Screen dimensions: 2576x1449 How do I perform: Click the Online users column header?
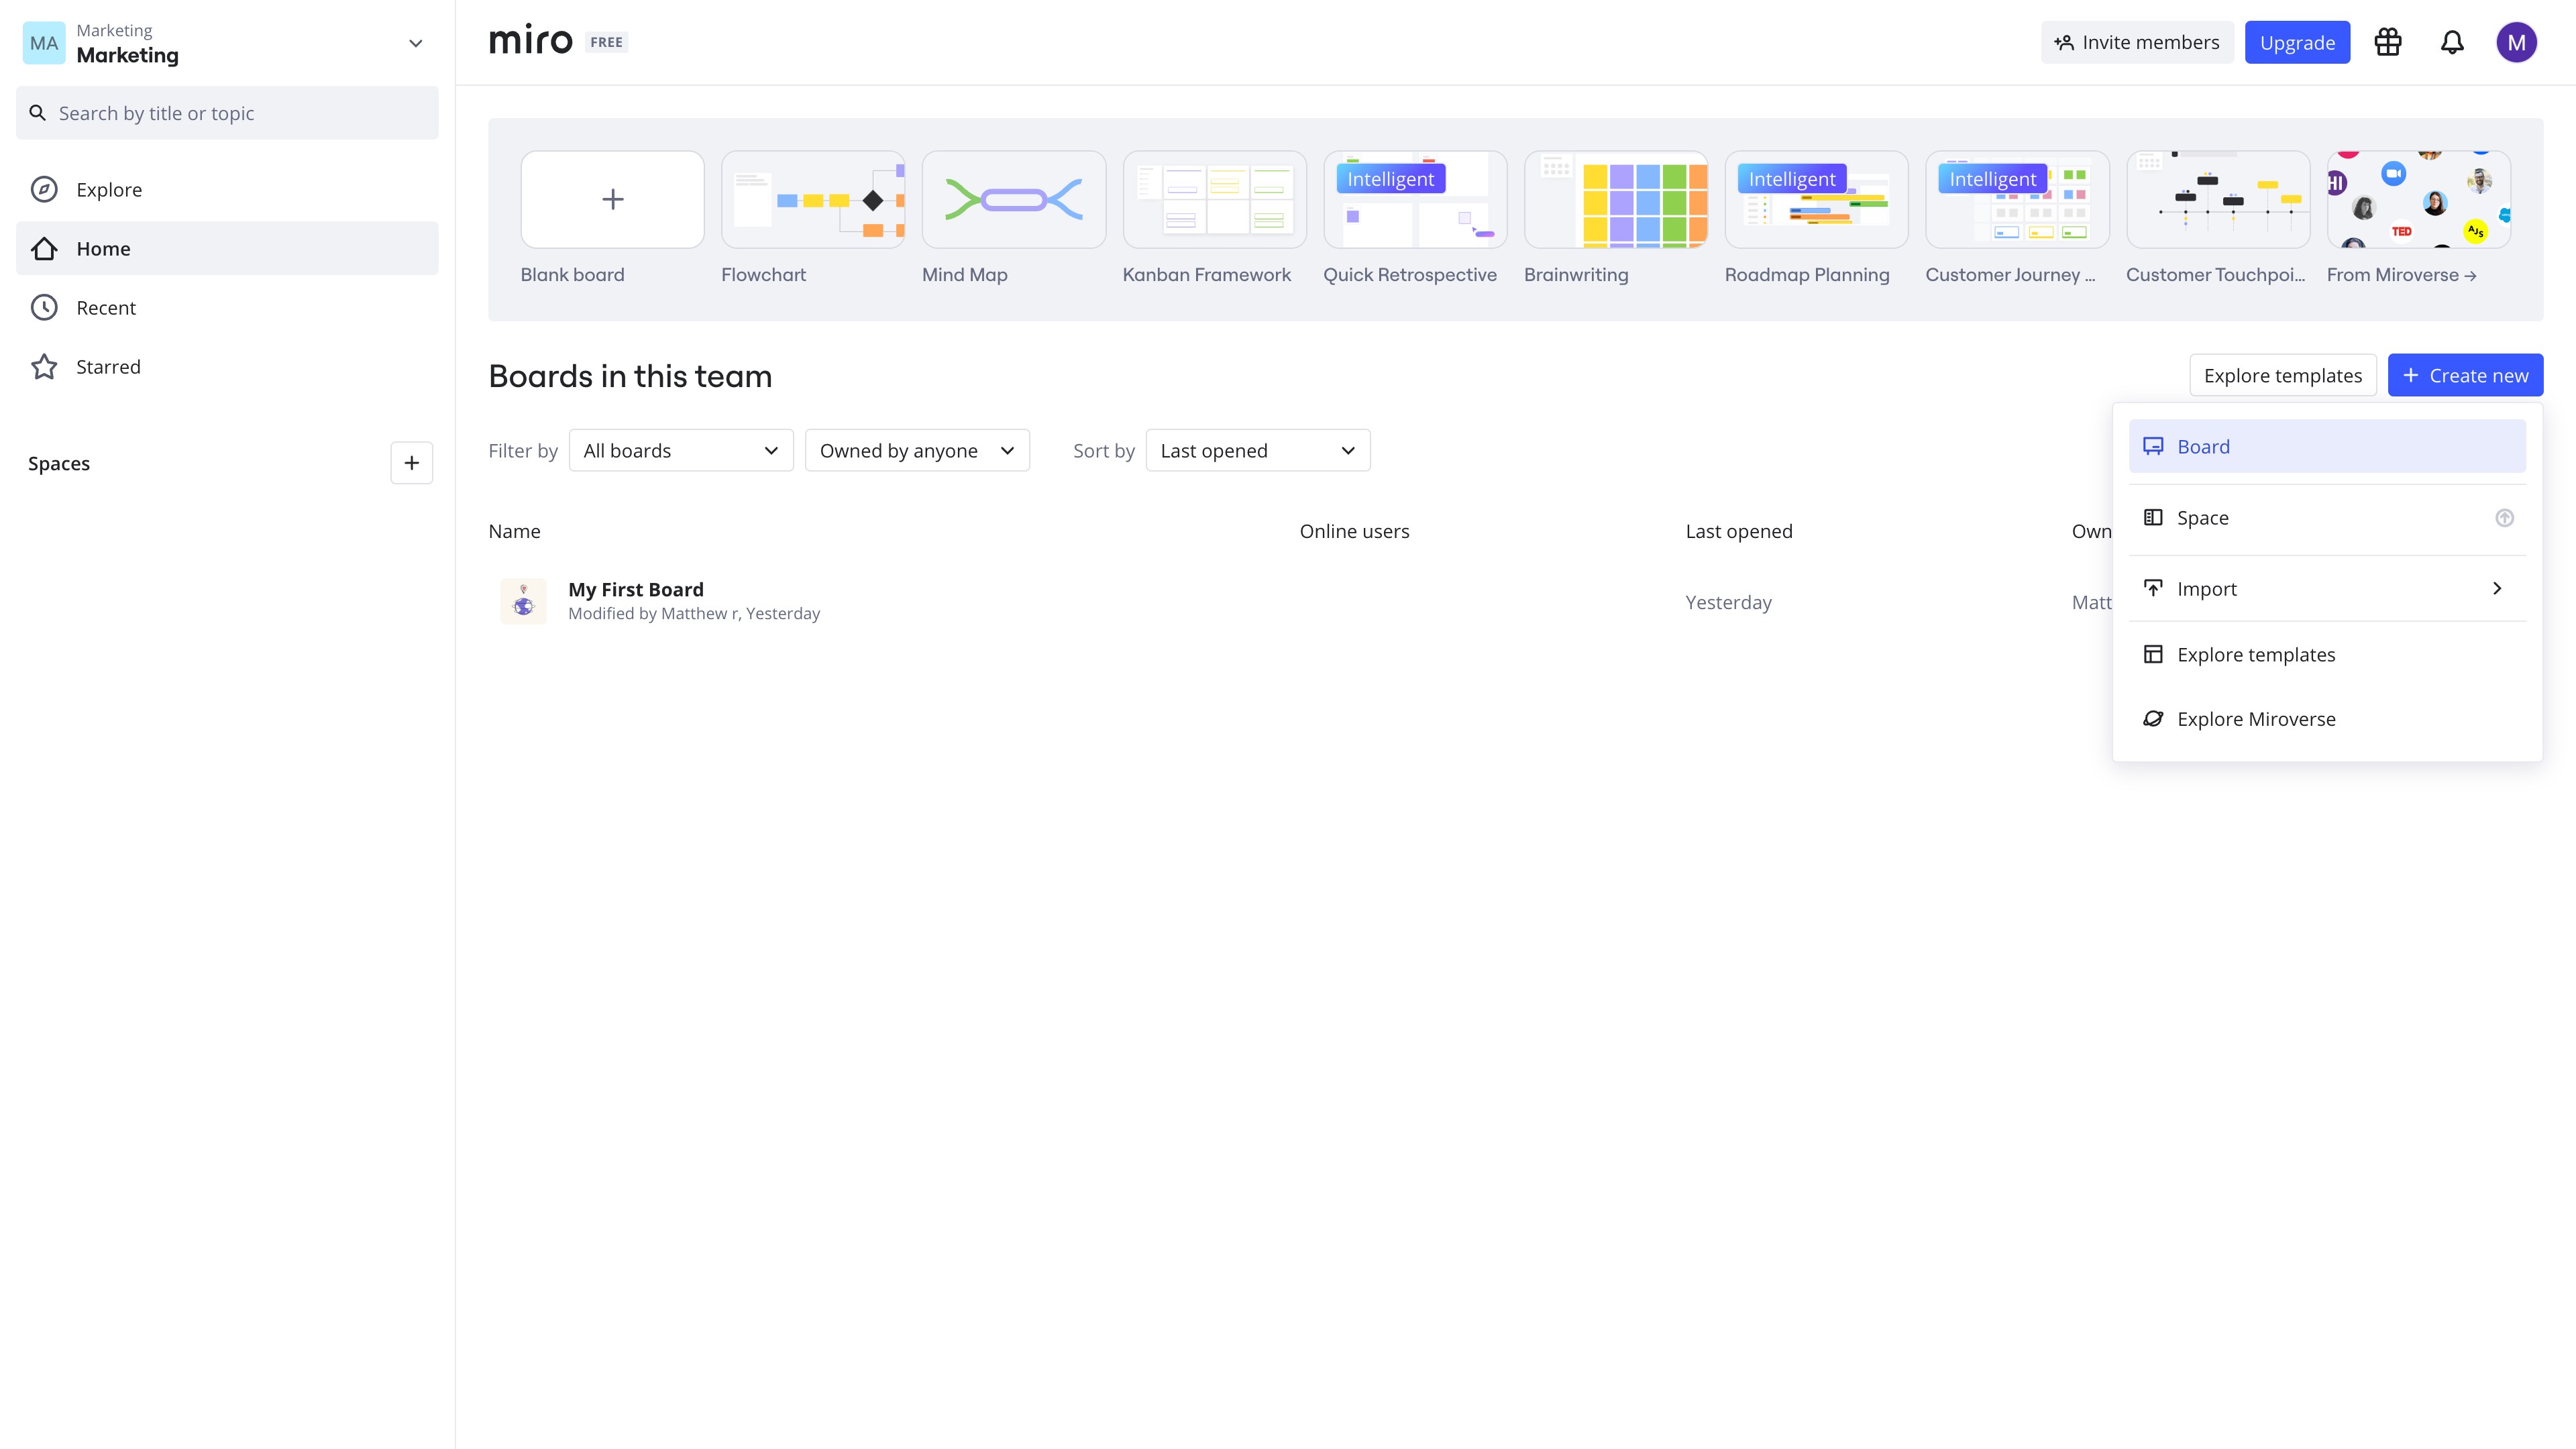(1354, 531)
